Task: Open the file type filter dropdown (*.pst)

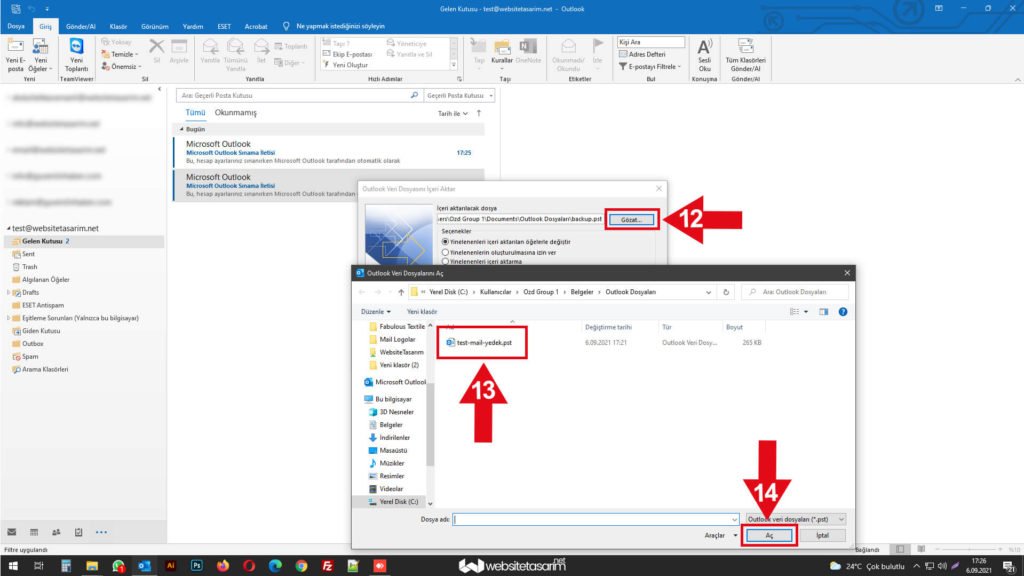Action: 795,519
